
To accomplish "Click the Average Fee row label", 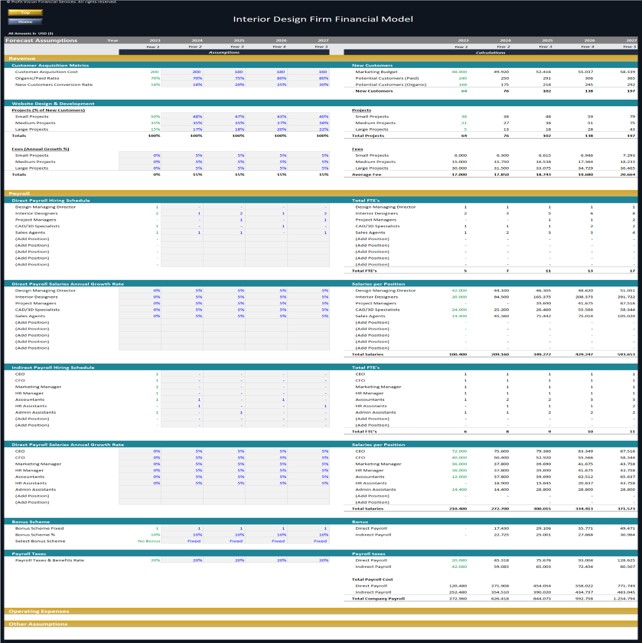I will (366, 175).
